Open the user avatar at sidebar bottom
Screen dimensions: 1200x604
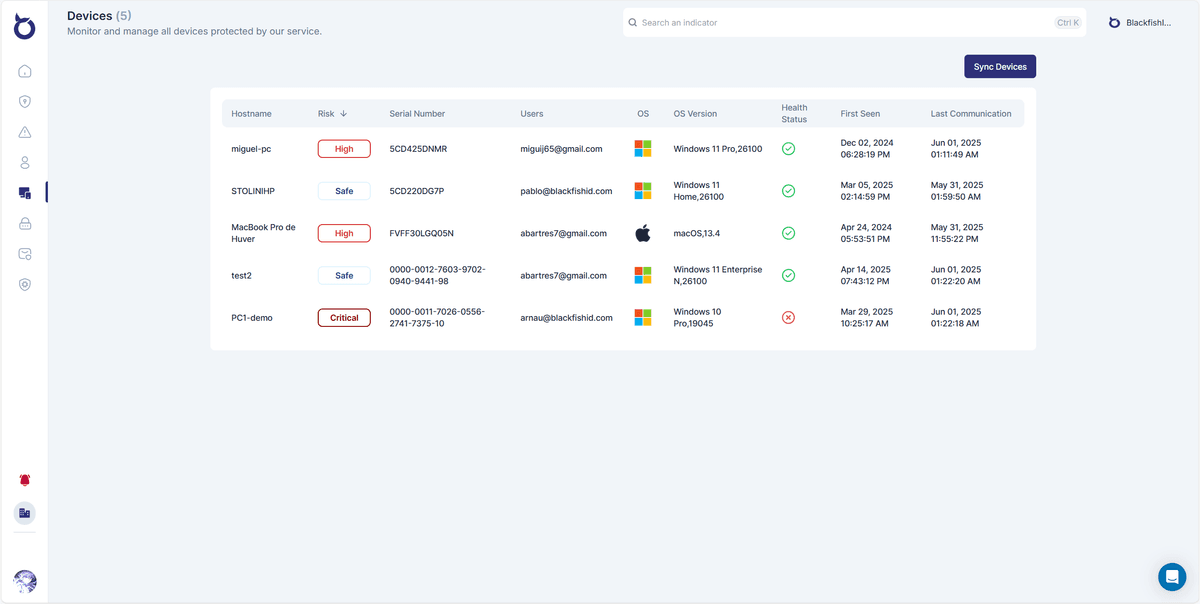click(25, 581)
